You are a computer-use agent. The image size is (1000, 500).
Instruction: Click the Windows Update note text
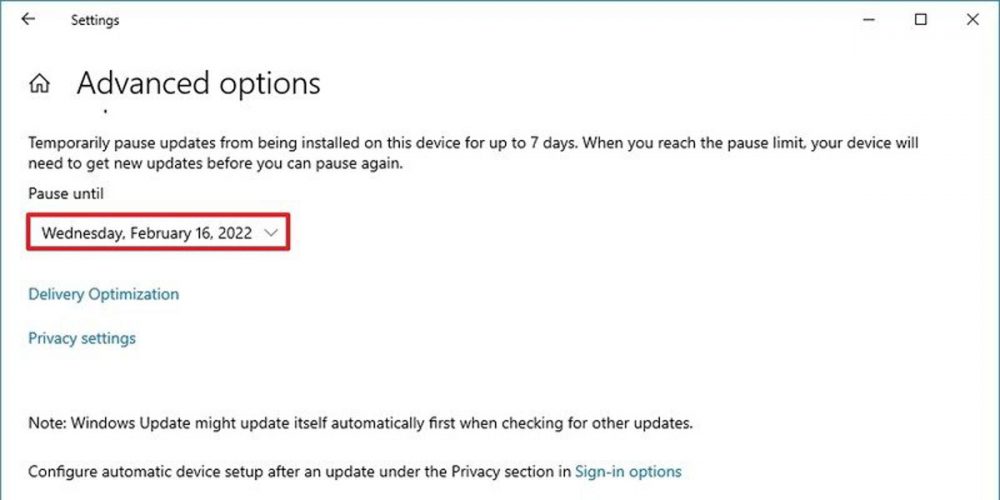[360, 423]
